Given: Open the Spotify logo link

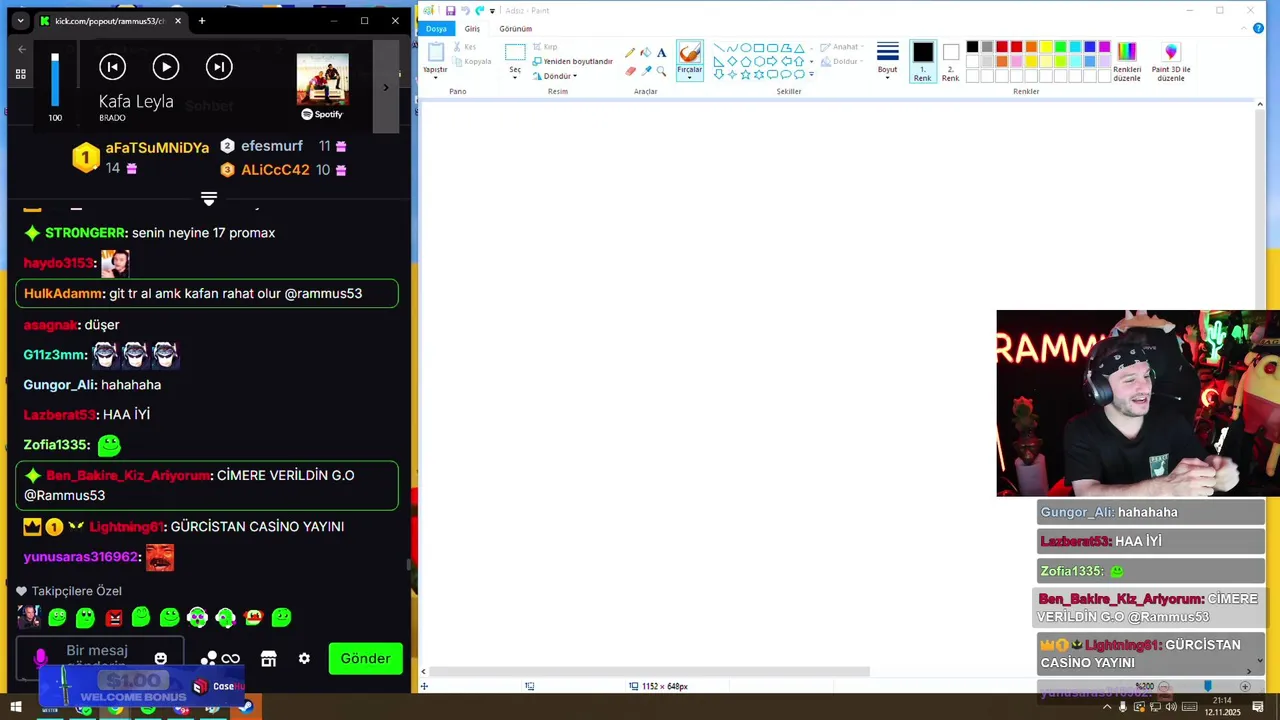Looking at the screenshot, I should tap(322, 114).
